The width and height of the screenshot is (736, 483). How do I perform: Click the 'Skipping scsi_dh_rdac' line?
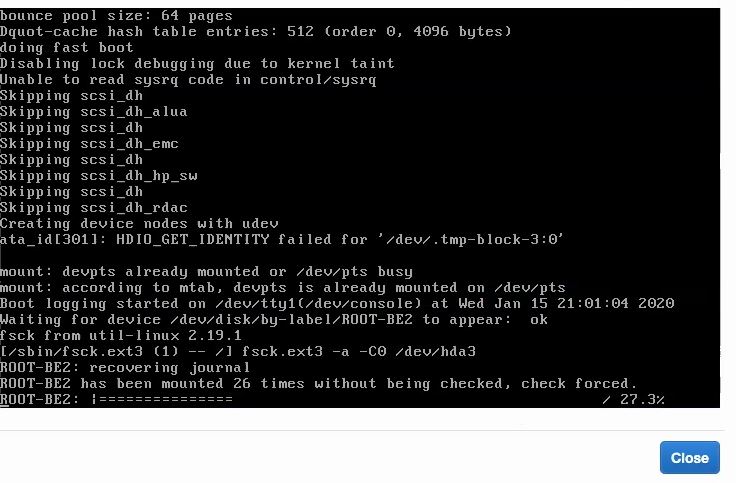pos(94,207)
